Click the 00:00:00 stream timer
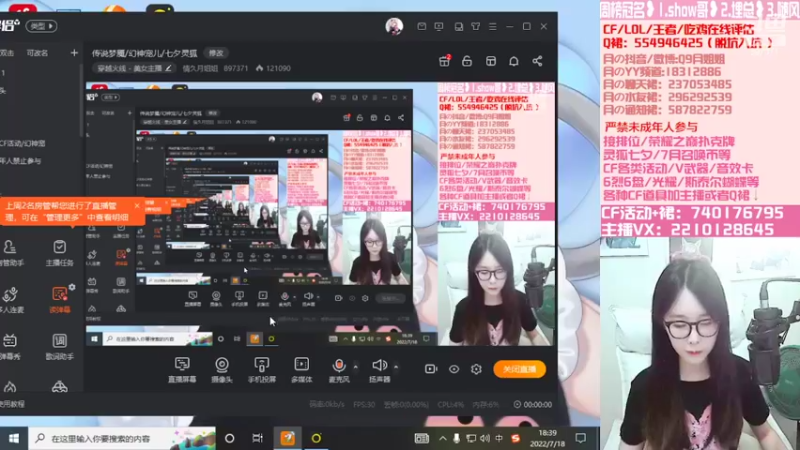 (x=532, y=405)
